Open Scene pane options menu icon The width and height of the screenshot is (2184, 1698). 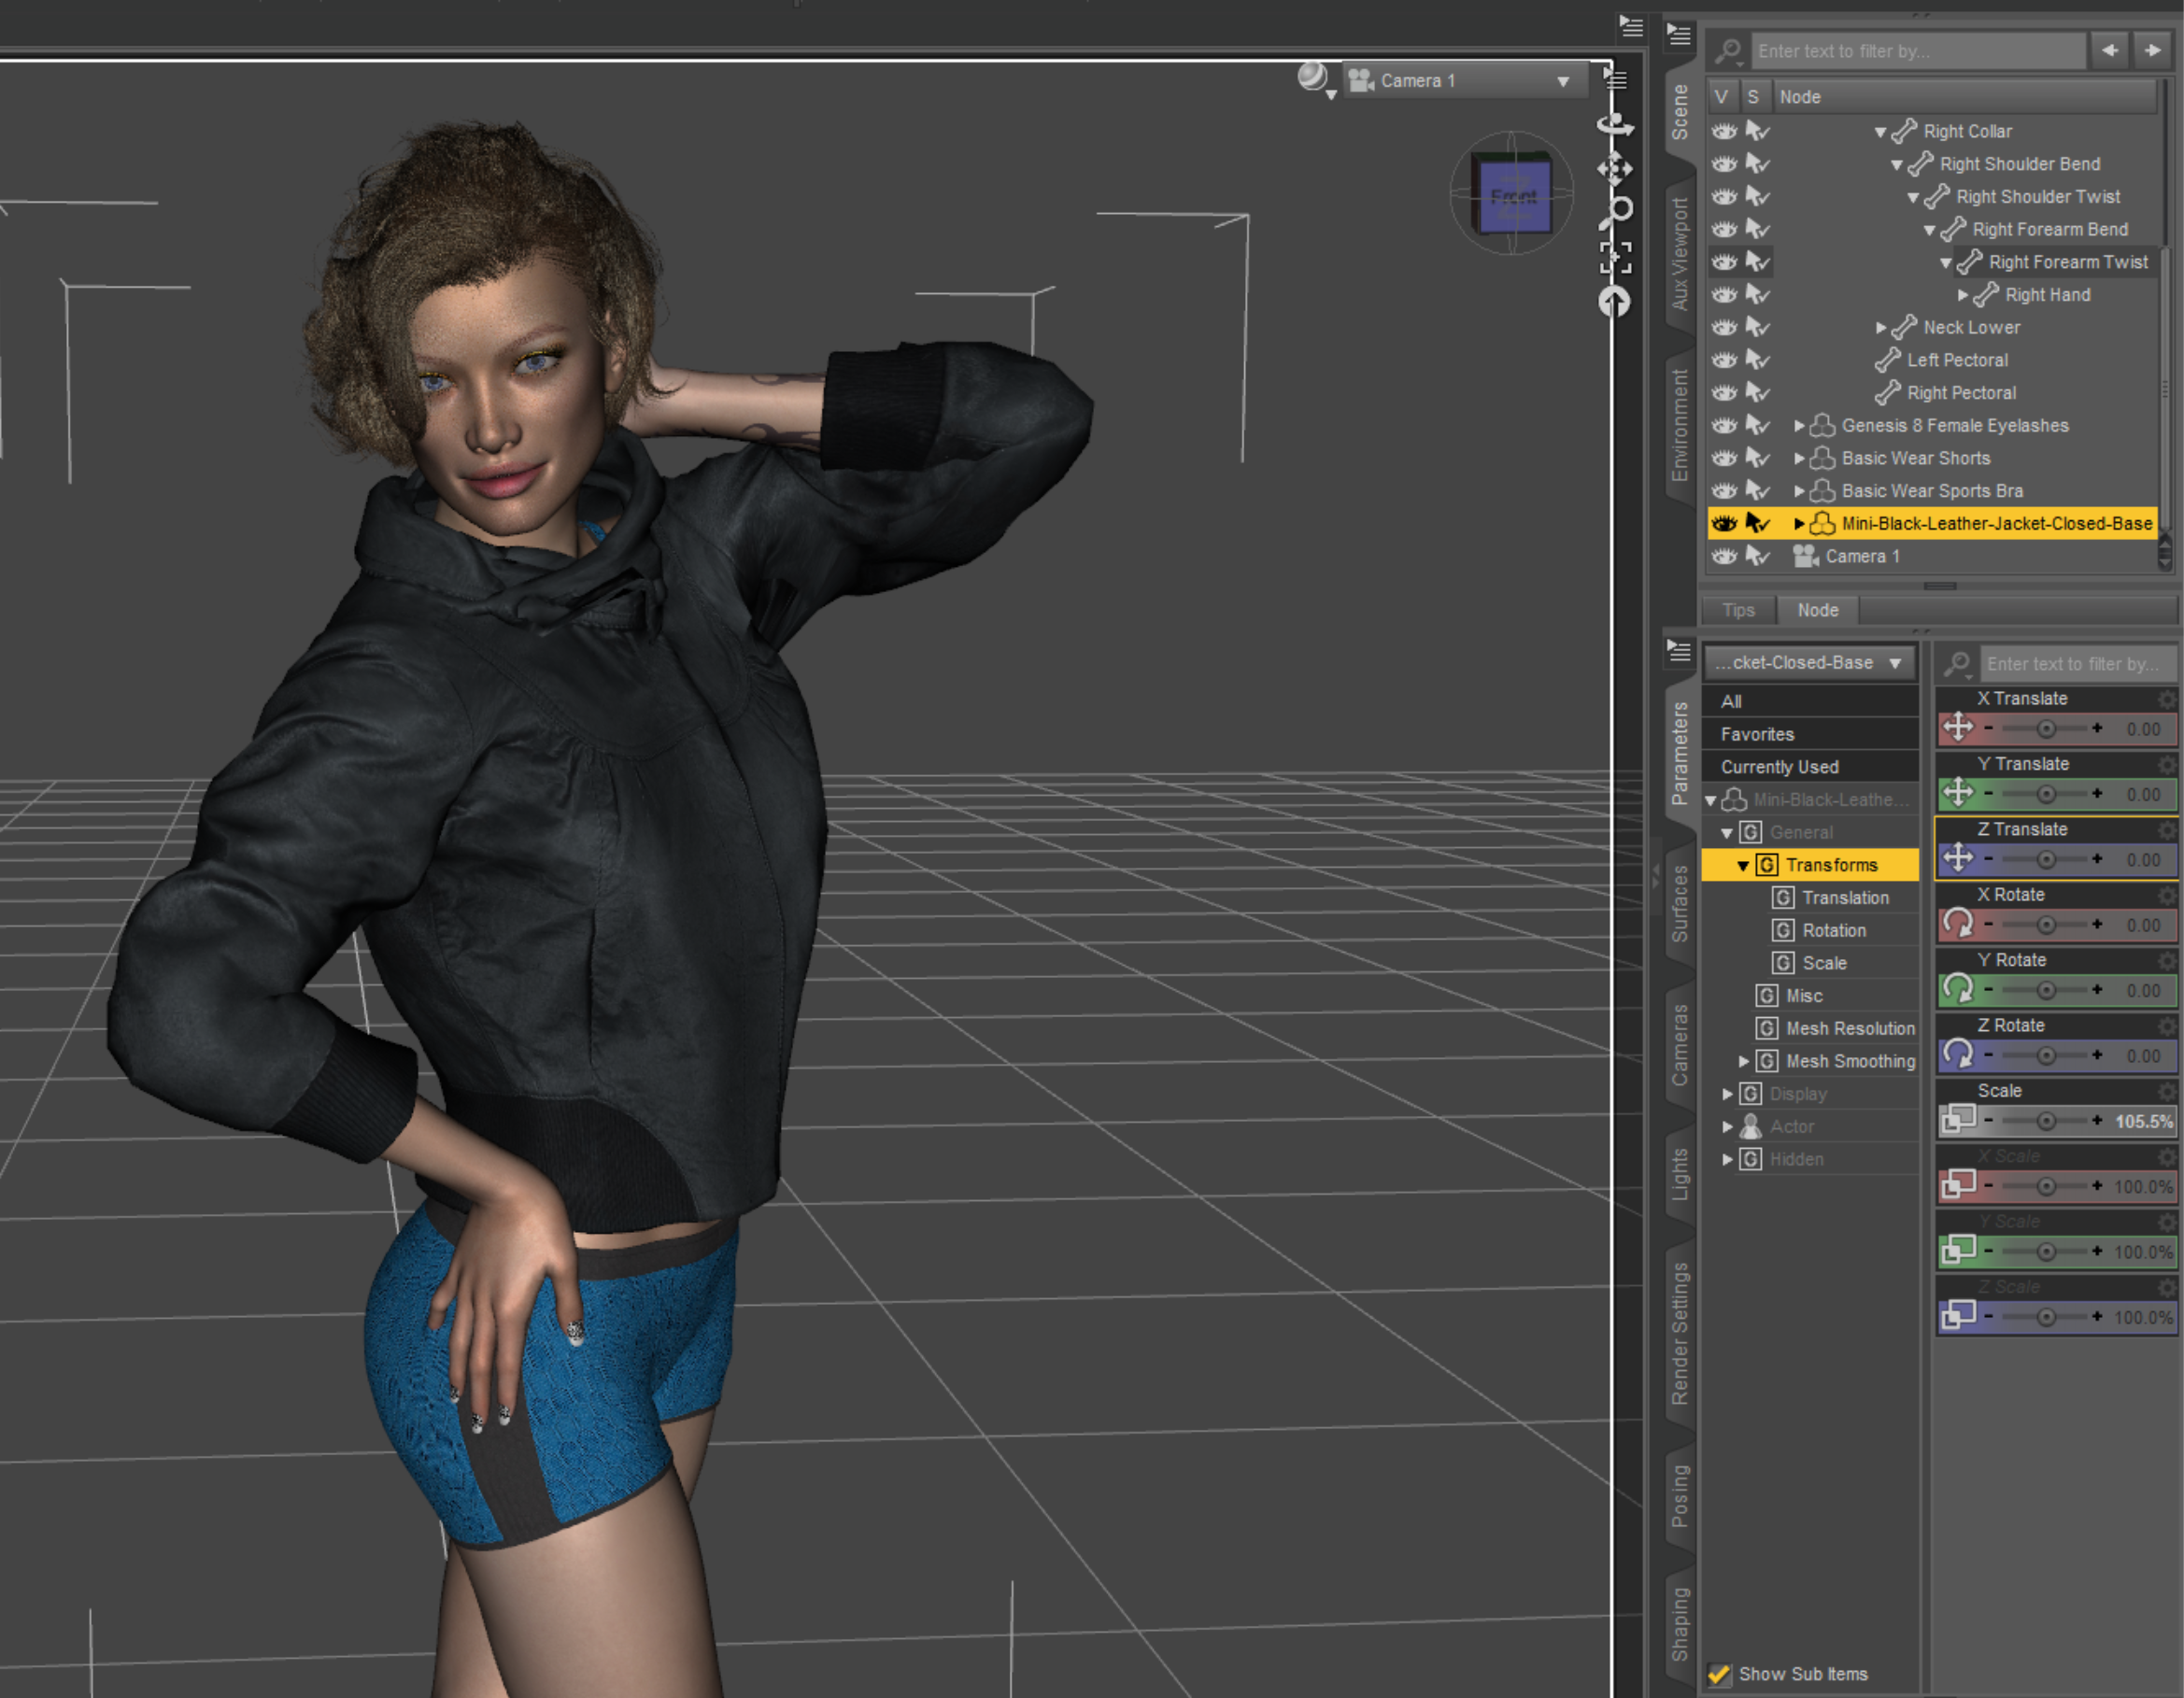point(1679,36)
